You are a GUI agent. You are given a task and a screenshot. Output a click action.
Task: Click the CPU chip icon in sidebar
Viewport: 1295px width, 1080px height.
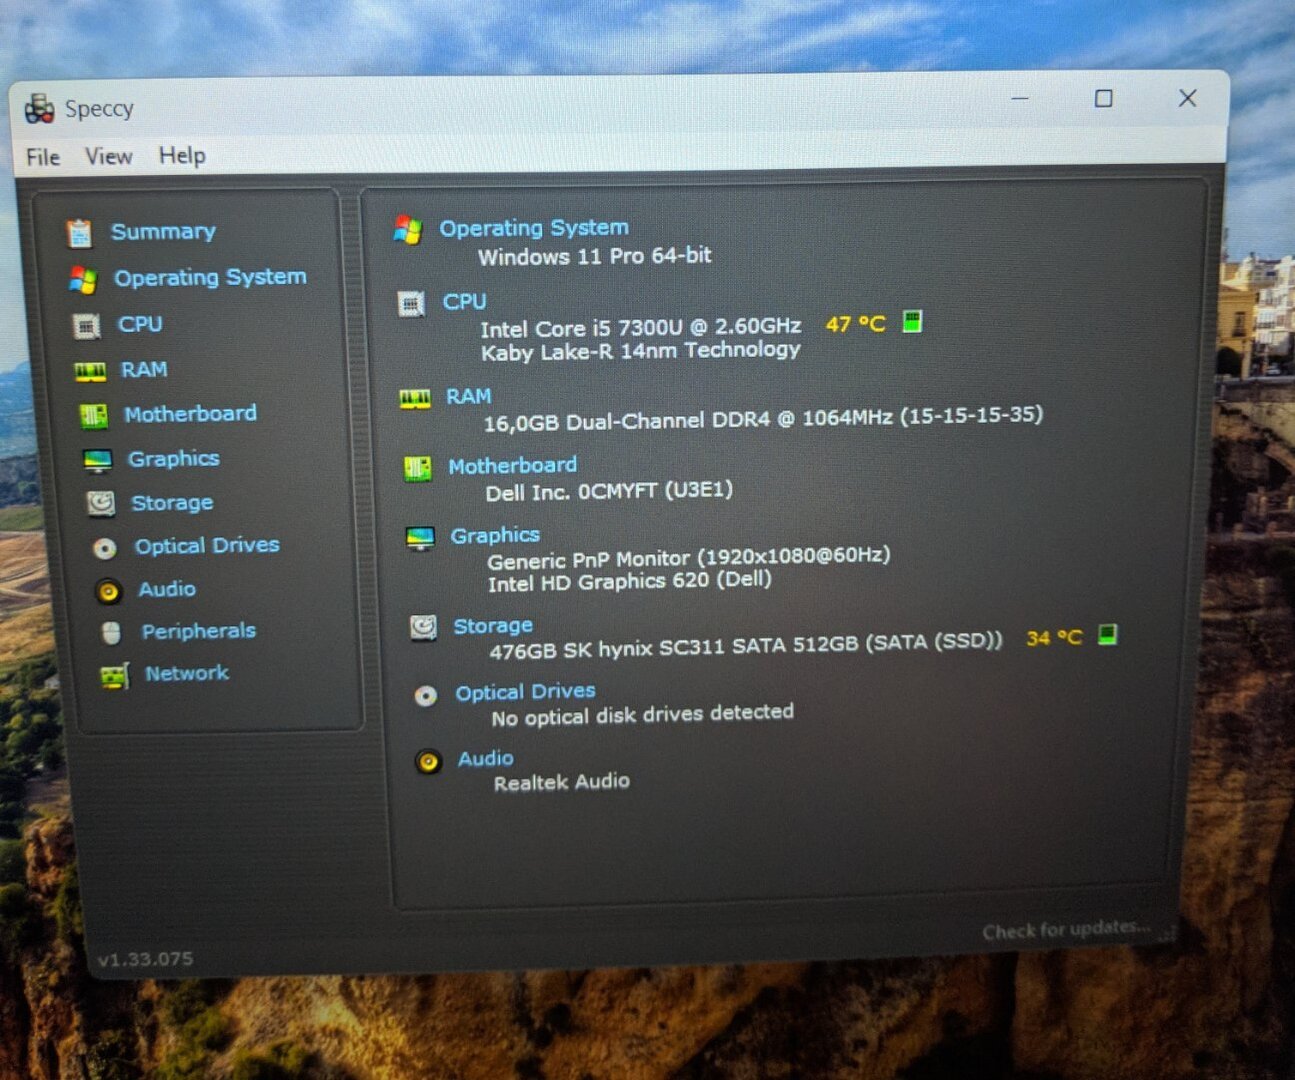pyautogui.click(x=87, y=326)
